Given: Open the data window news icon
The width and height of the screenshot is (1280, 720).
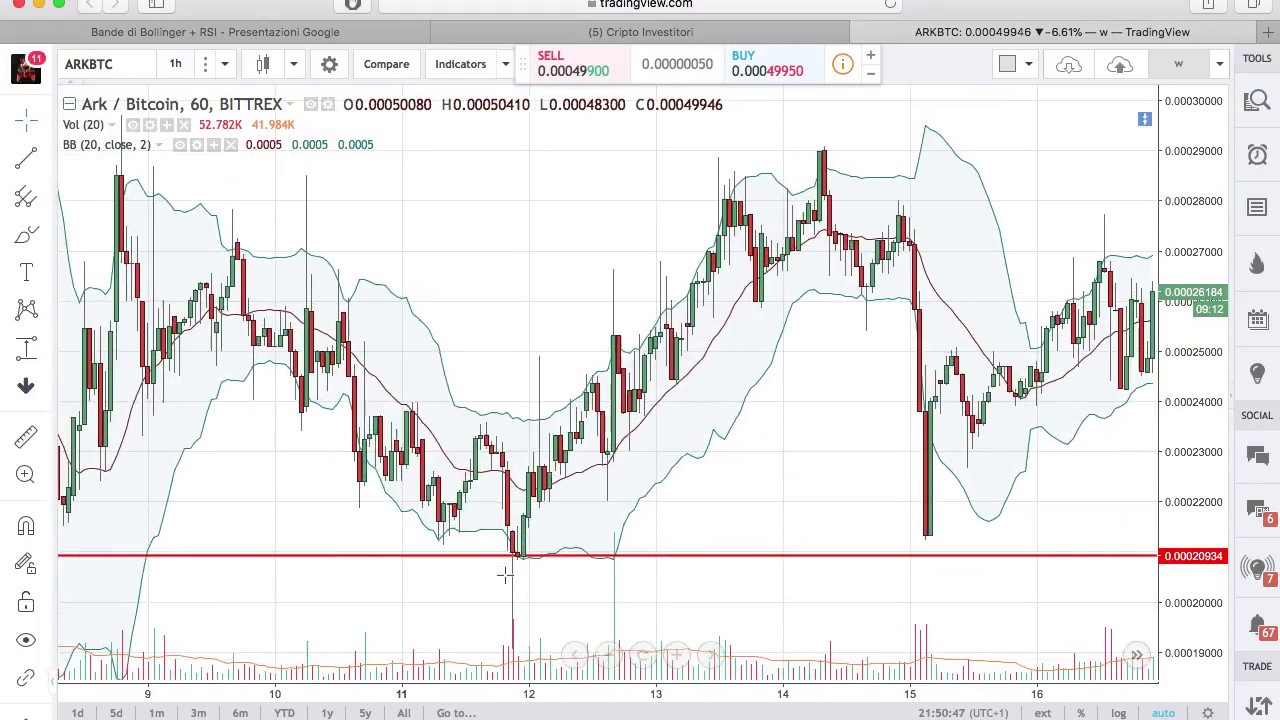Looking at the screenshot, I should coord(1257,208).
